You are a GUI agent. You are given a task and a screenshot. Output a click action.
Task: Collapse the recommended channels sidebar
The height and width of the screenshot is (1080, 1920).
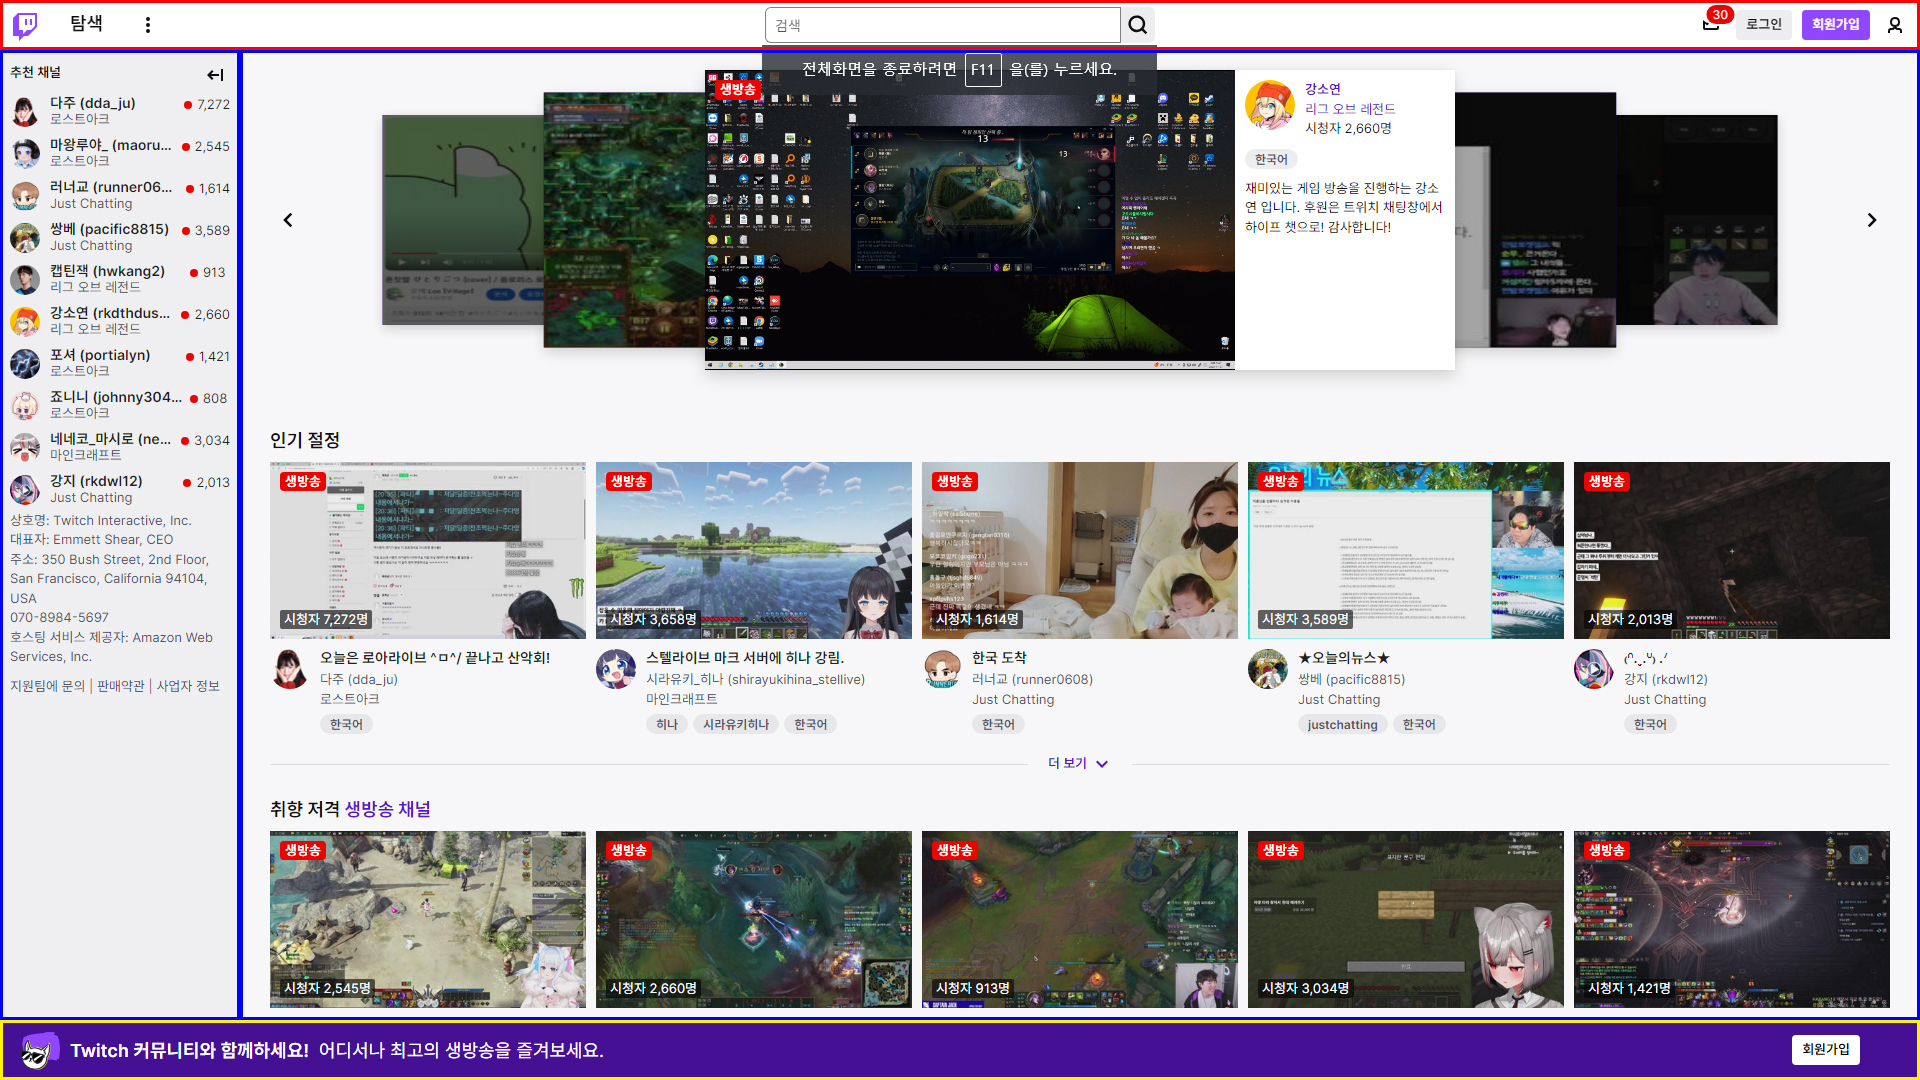pos(215,75)
